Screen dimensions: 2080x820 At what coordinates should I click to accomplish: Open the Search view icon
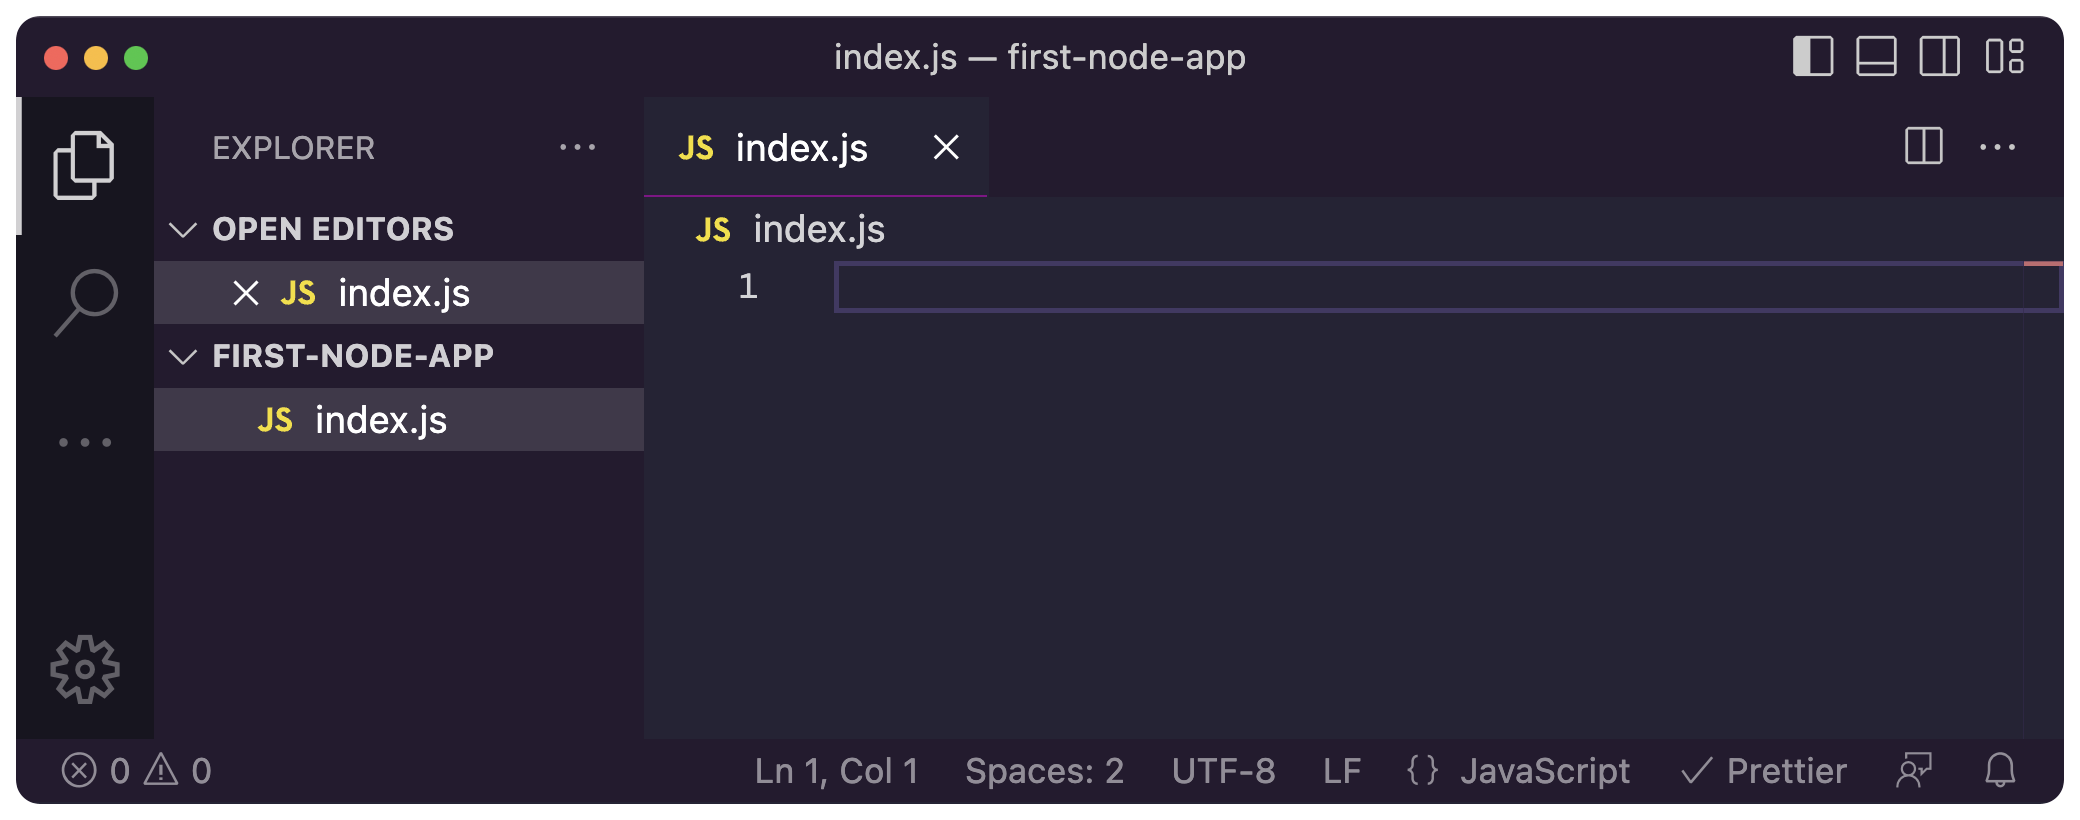[x=86, y=301]
